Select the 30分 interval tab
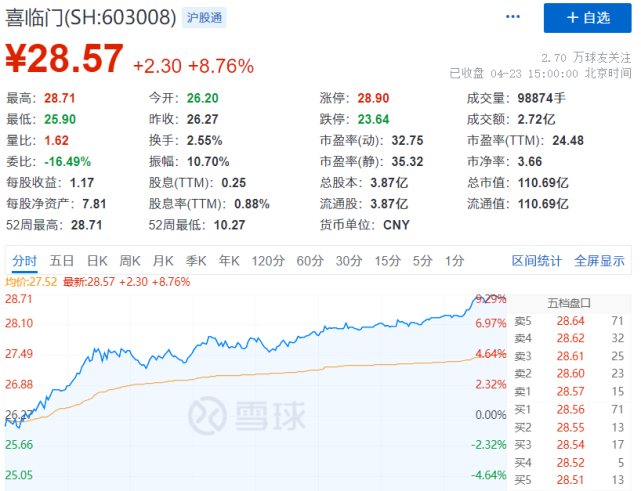The height and width of the screenshot is (491, 641). coord(349,260)
